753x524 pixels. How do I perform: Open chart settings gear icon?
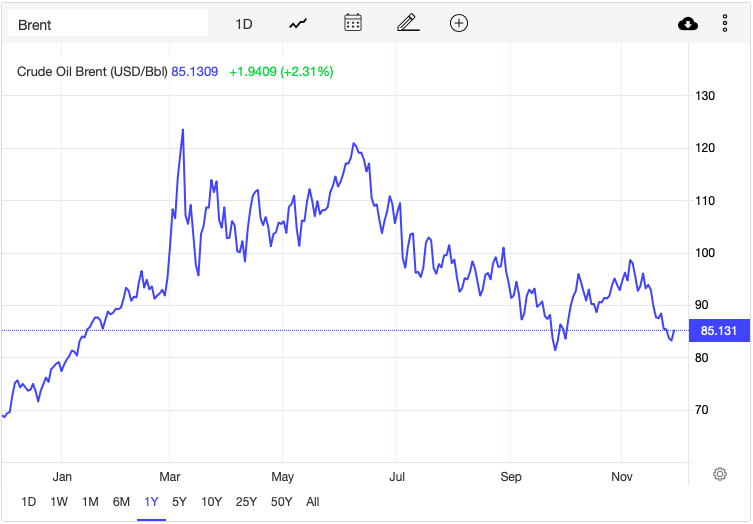tap(719, 474)
